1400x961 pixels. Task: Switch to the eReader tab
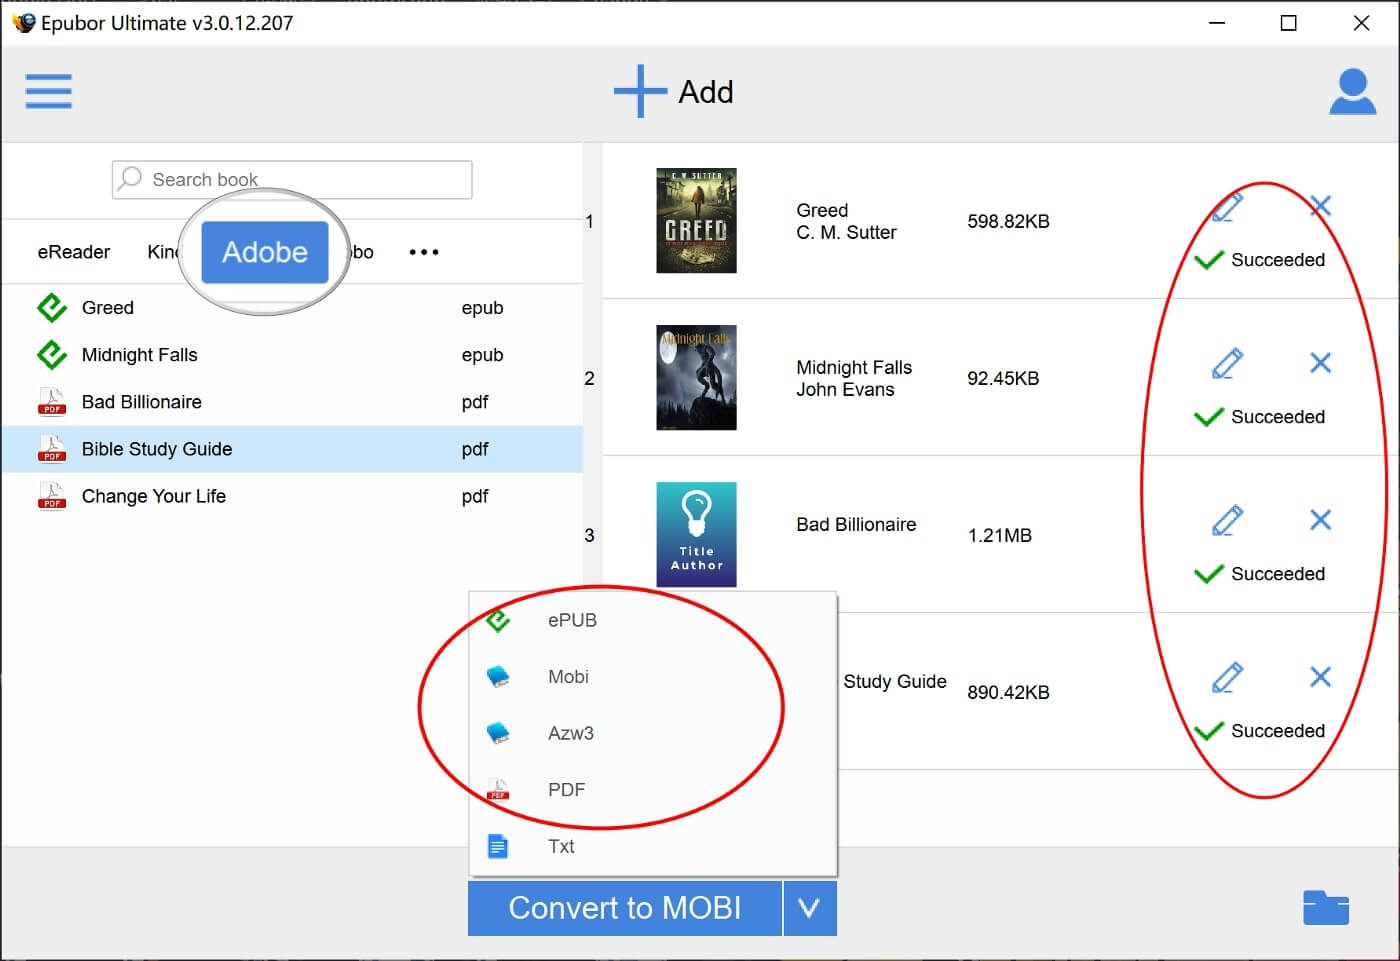click(x=74, y=252)
